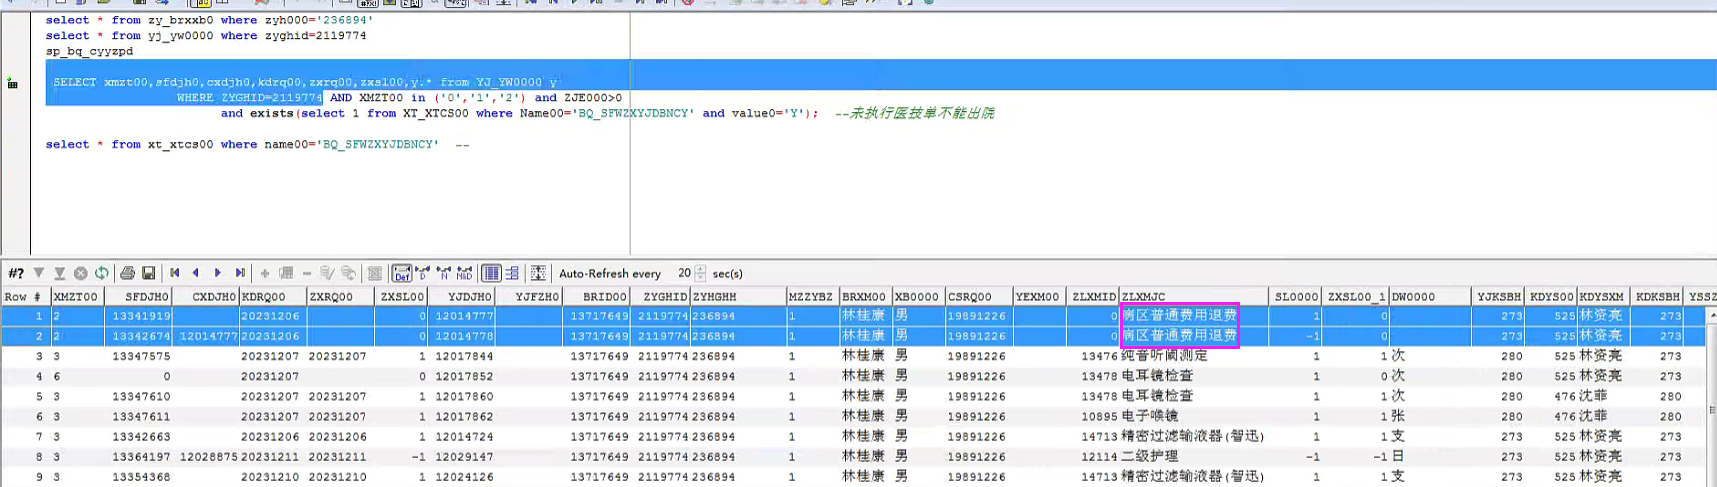Screen dimensions: 1717x487
Task: Click the green comment 未执行医技单不能出院
Action: [914, 113]
